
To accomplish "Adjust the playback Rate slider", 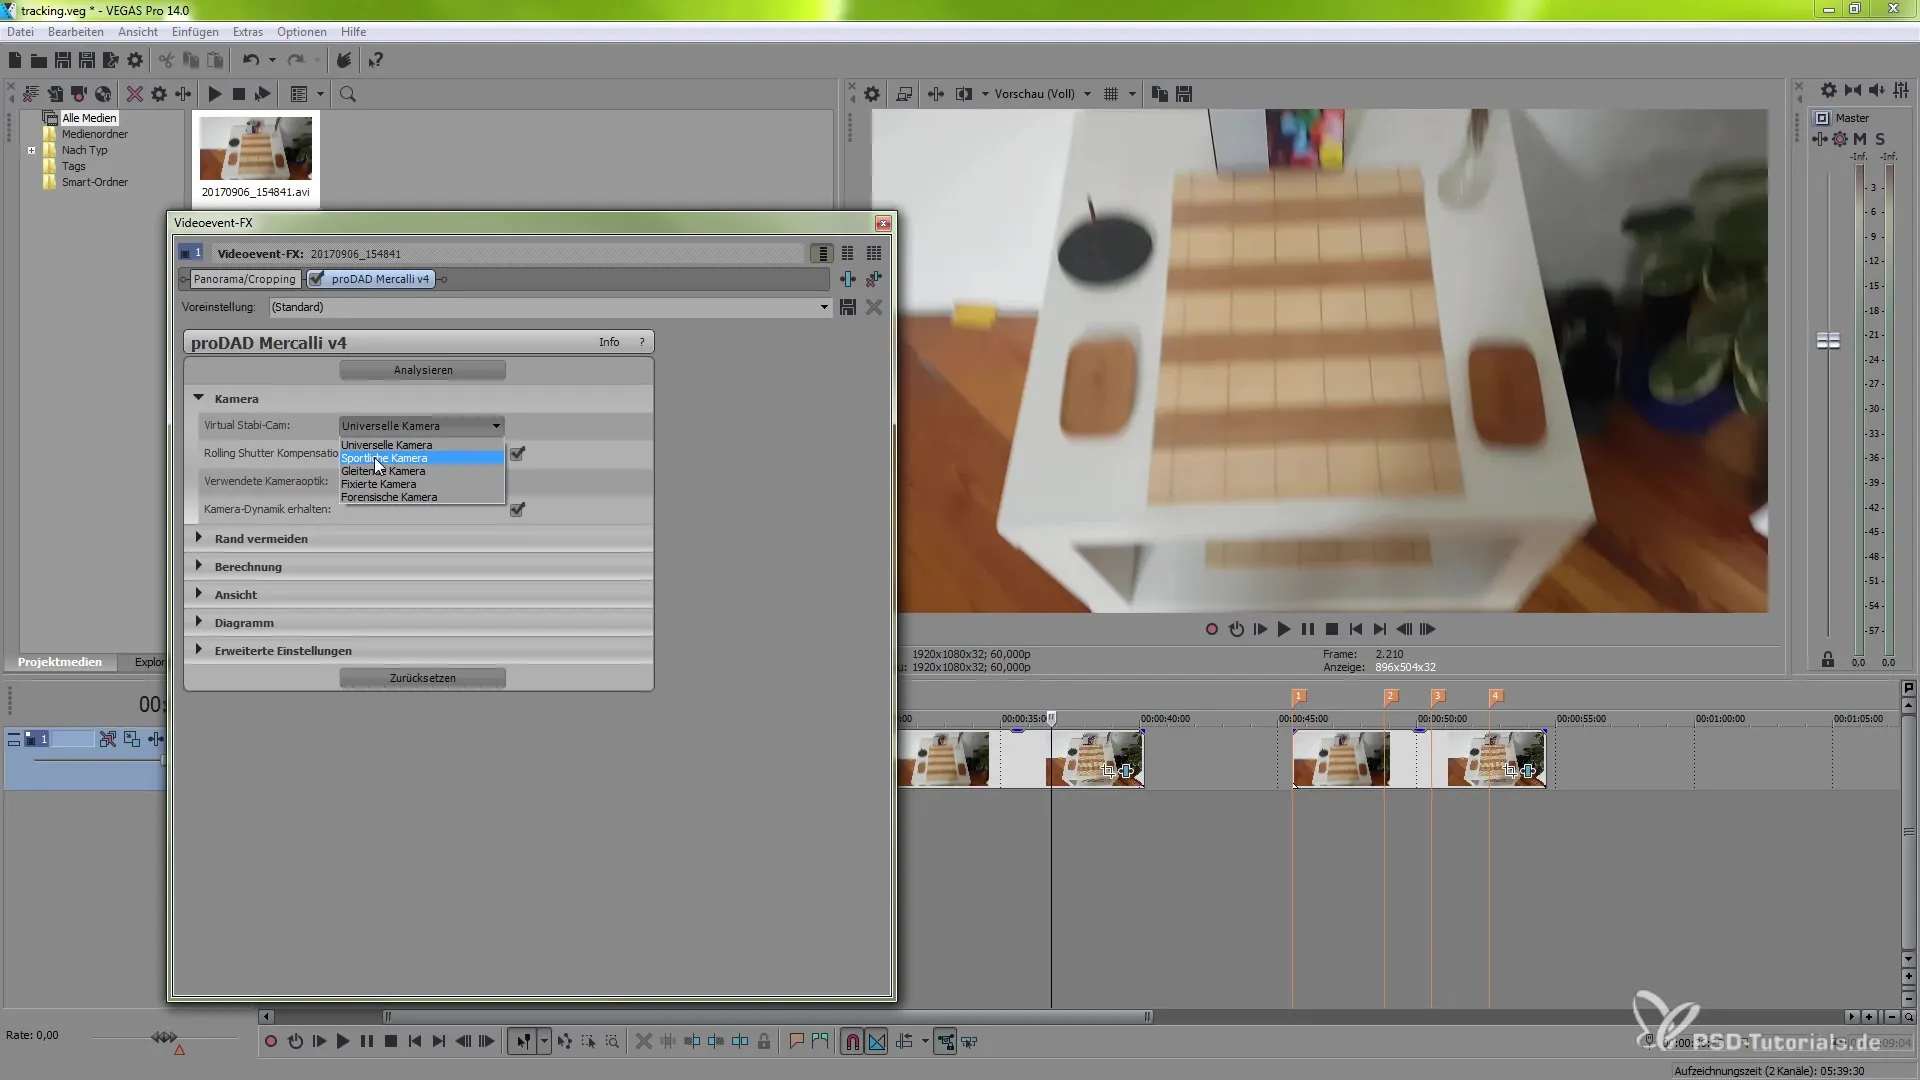I will [x=164, y=1038].
